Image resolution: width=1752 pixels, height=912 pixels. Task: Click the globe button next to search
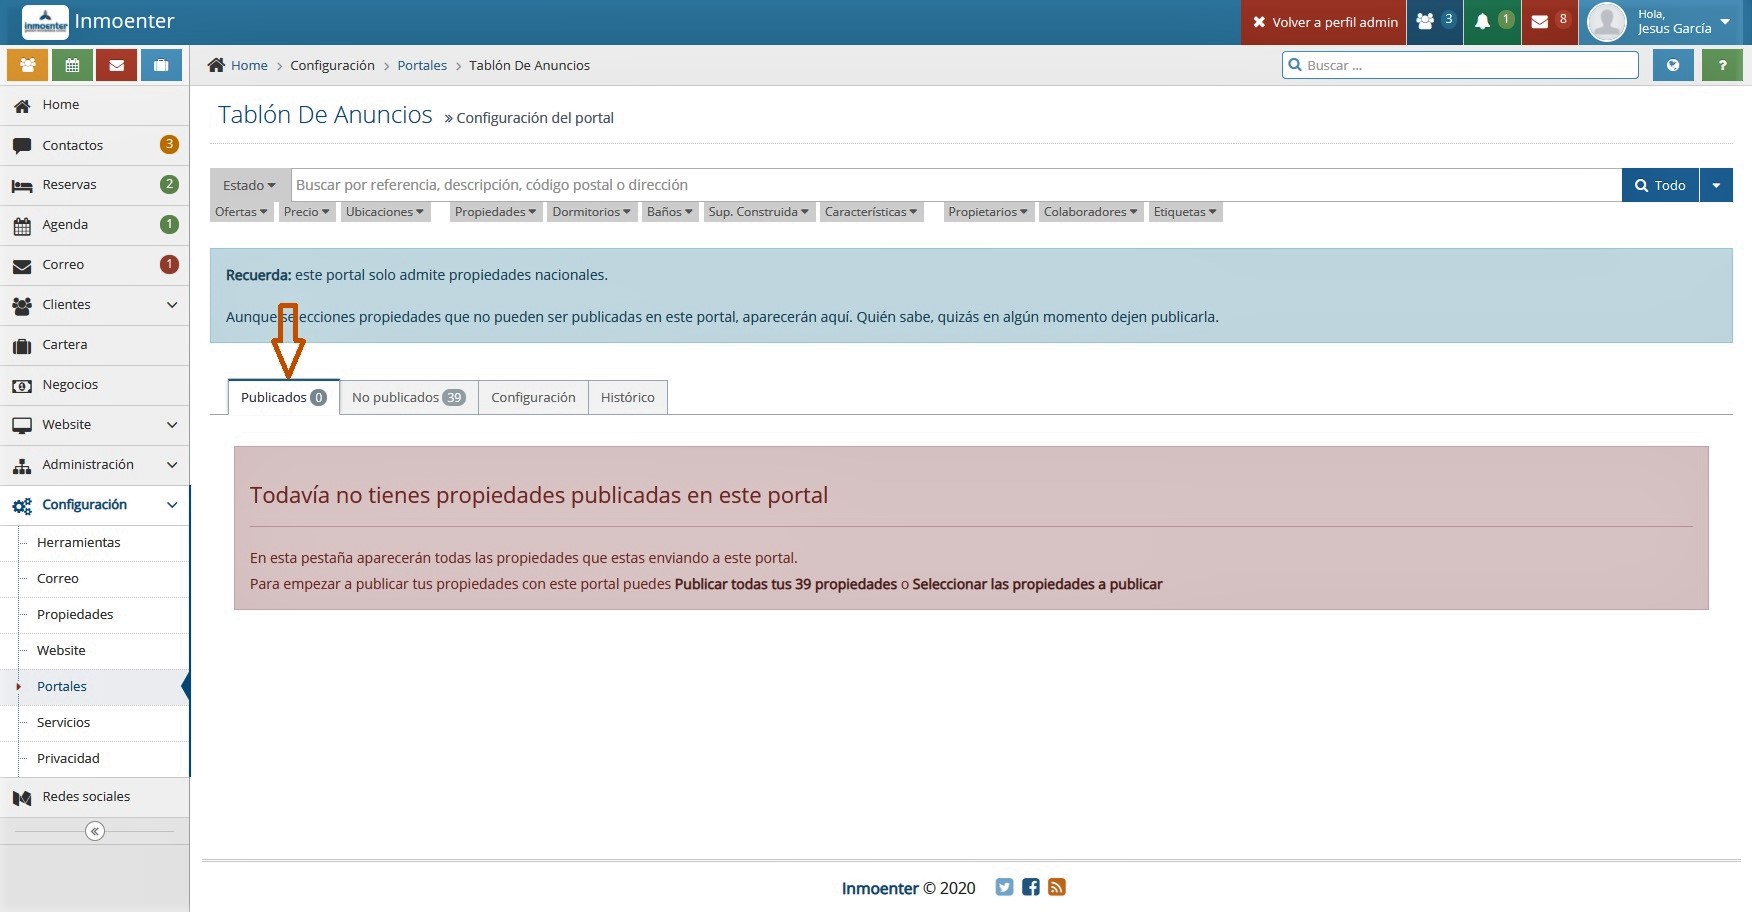tap(1673, 65)
